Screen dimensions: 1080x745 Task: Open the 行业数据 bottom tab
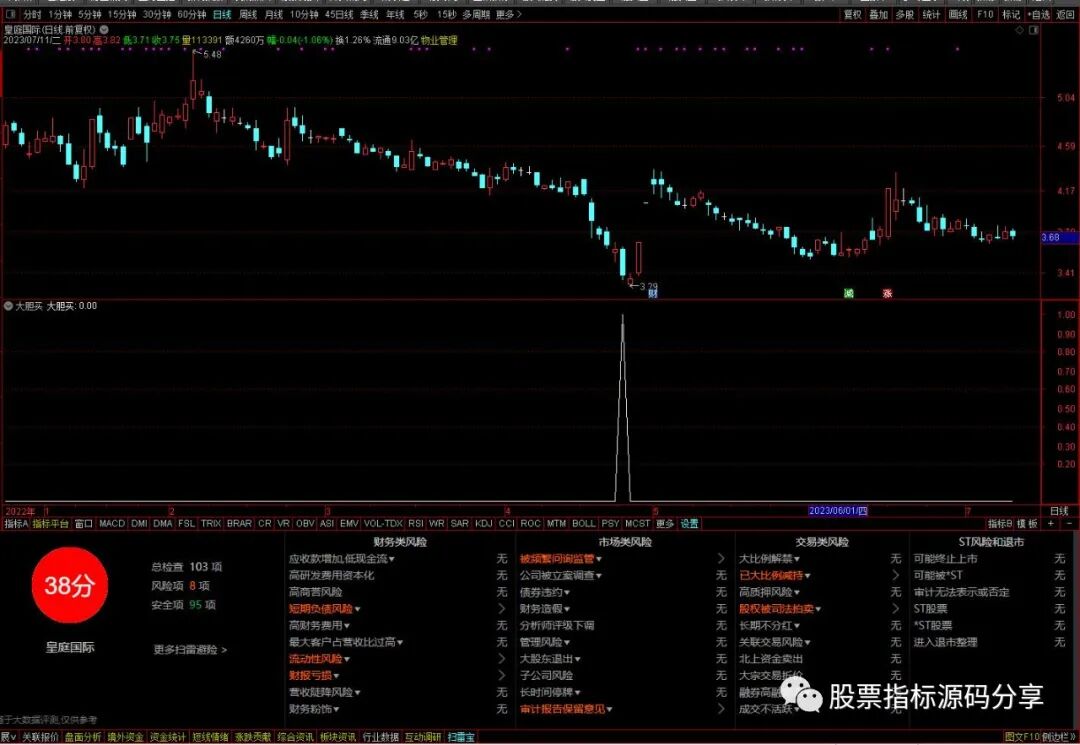(380, 737)
